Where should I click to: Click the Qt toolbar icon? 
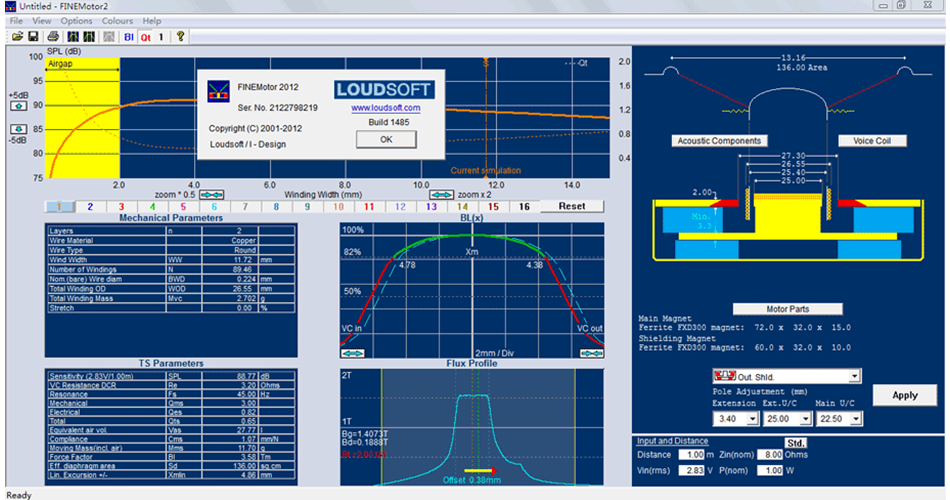145,37
